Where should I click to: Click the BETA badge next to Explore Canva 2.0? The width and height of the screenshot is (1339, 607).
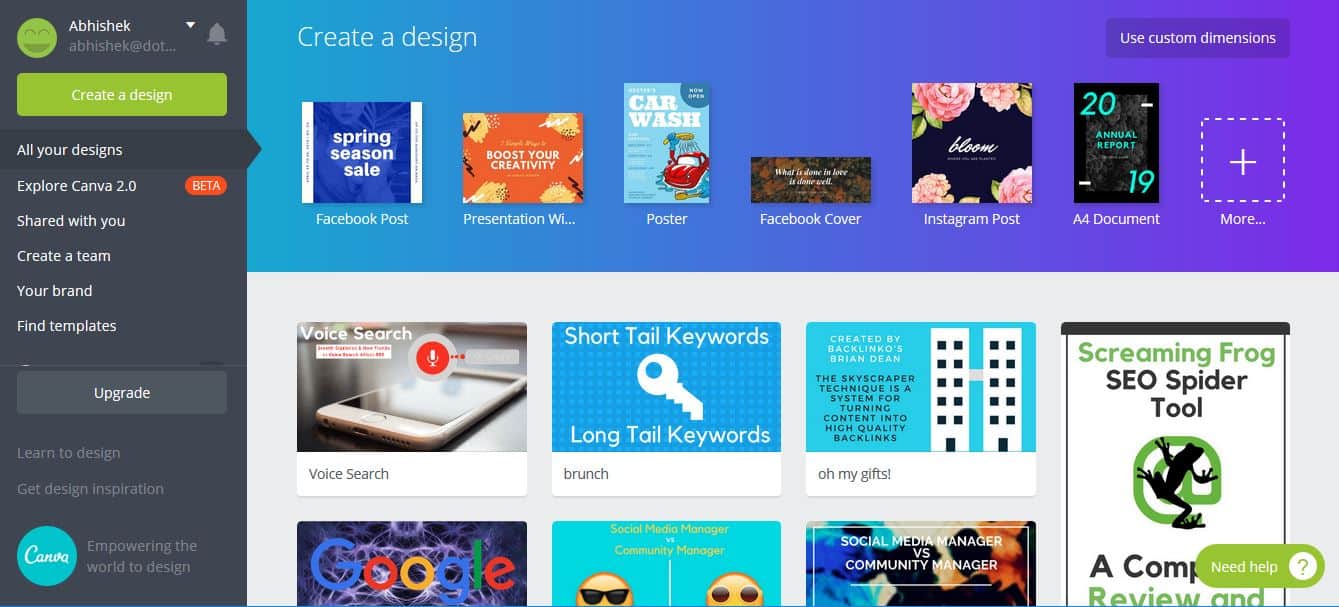coord(206,185)
